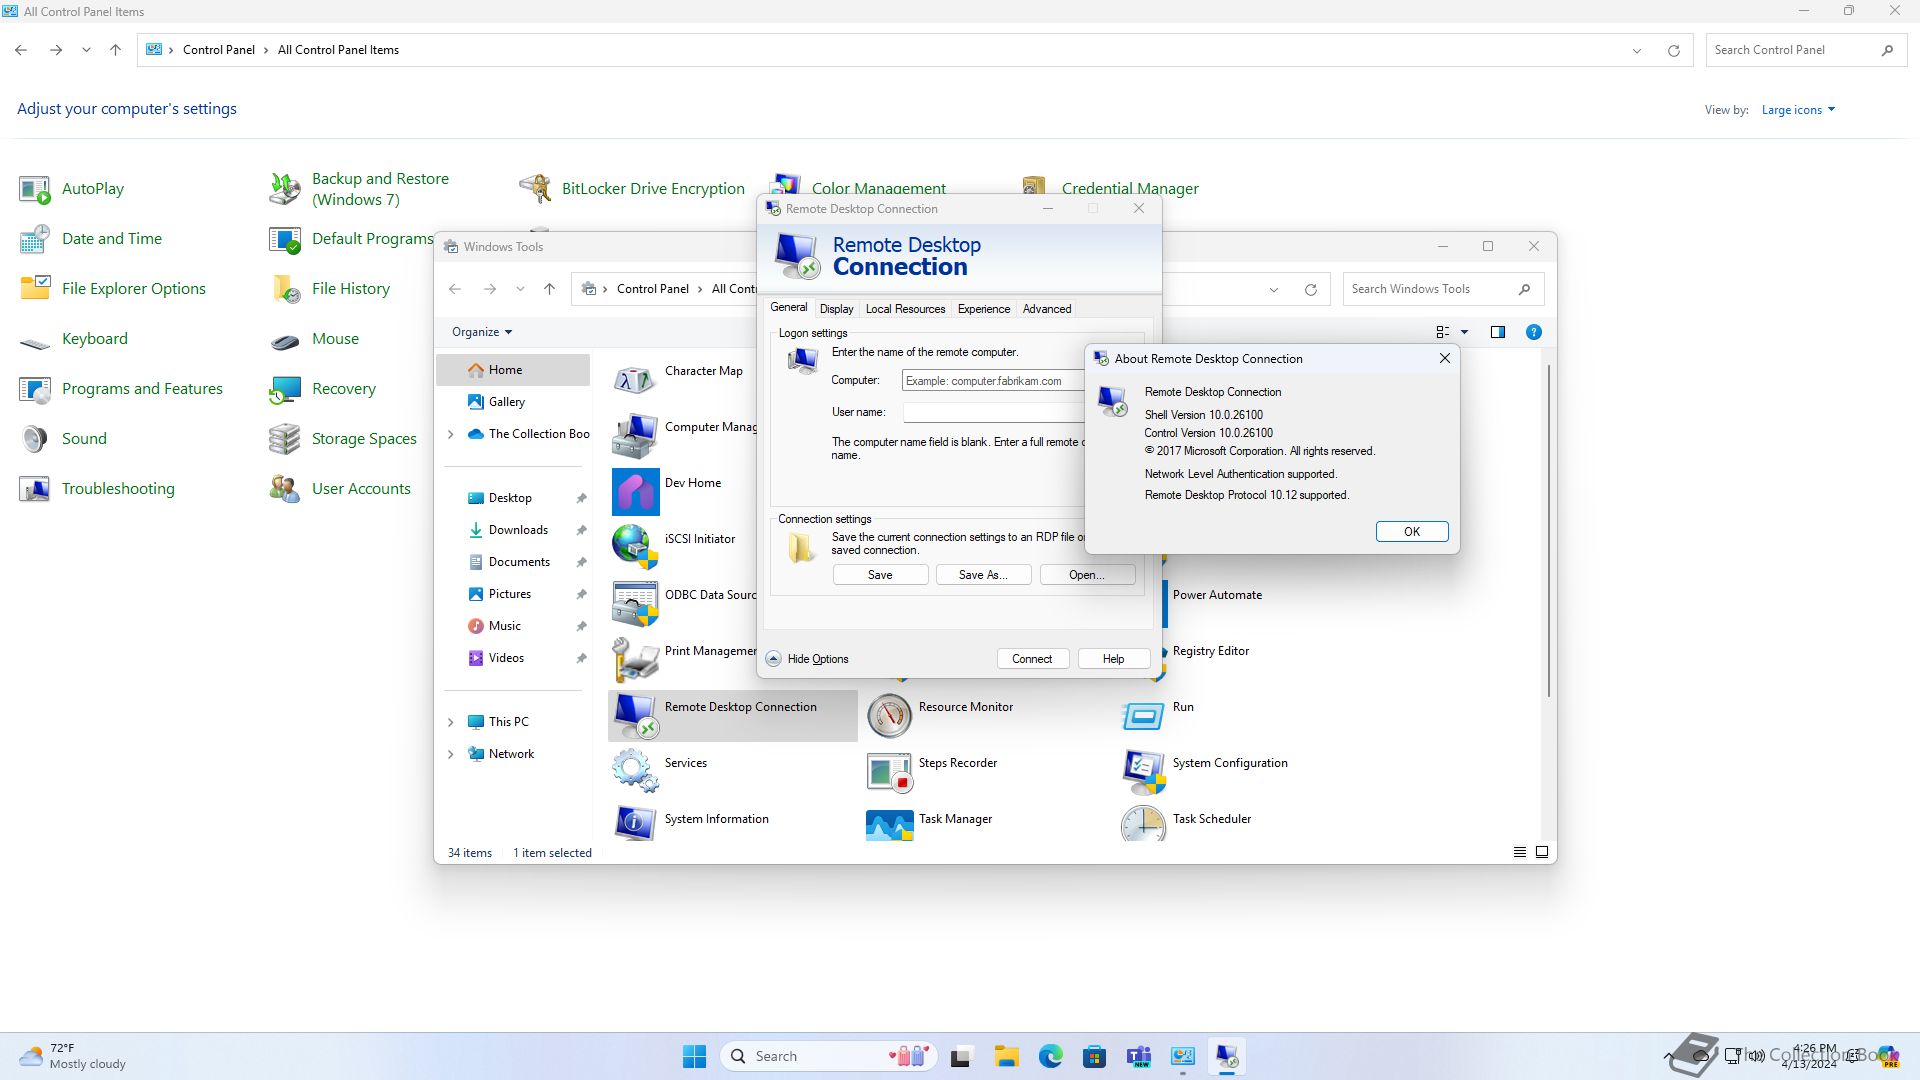The image size is (1920, 1080).
Task: Click the User name field
Action: 993,413
